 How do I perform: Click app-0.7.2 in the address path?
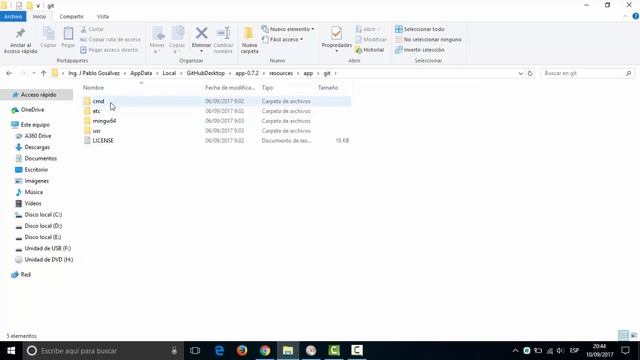[247, 73]
